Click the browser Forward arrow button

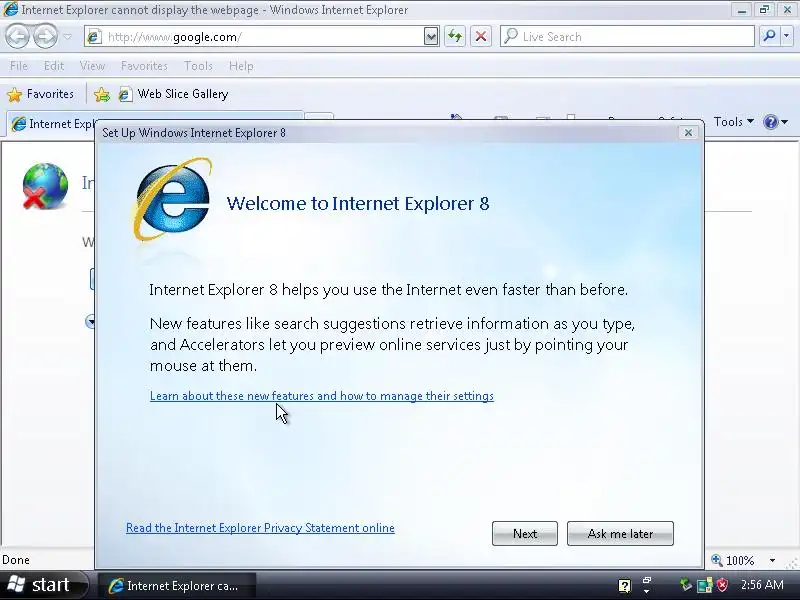(46, 37)
